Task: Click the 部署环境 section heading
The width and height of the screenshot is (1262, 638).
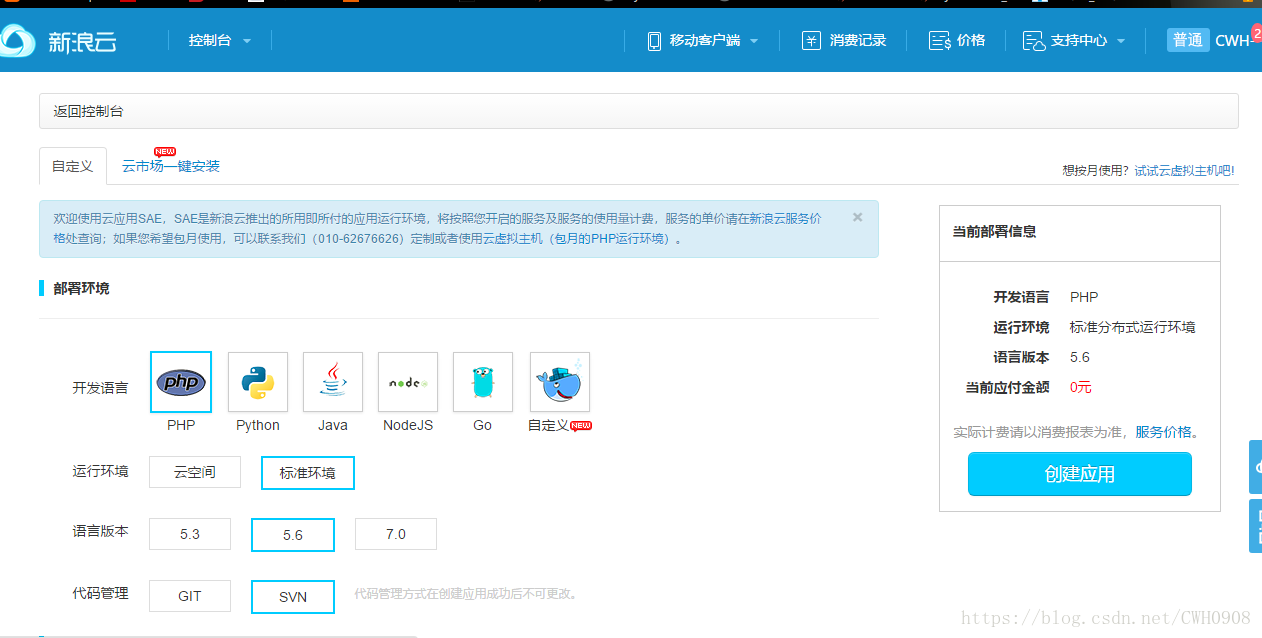Action: coord(81,288)
